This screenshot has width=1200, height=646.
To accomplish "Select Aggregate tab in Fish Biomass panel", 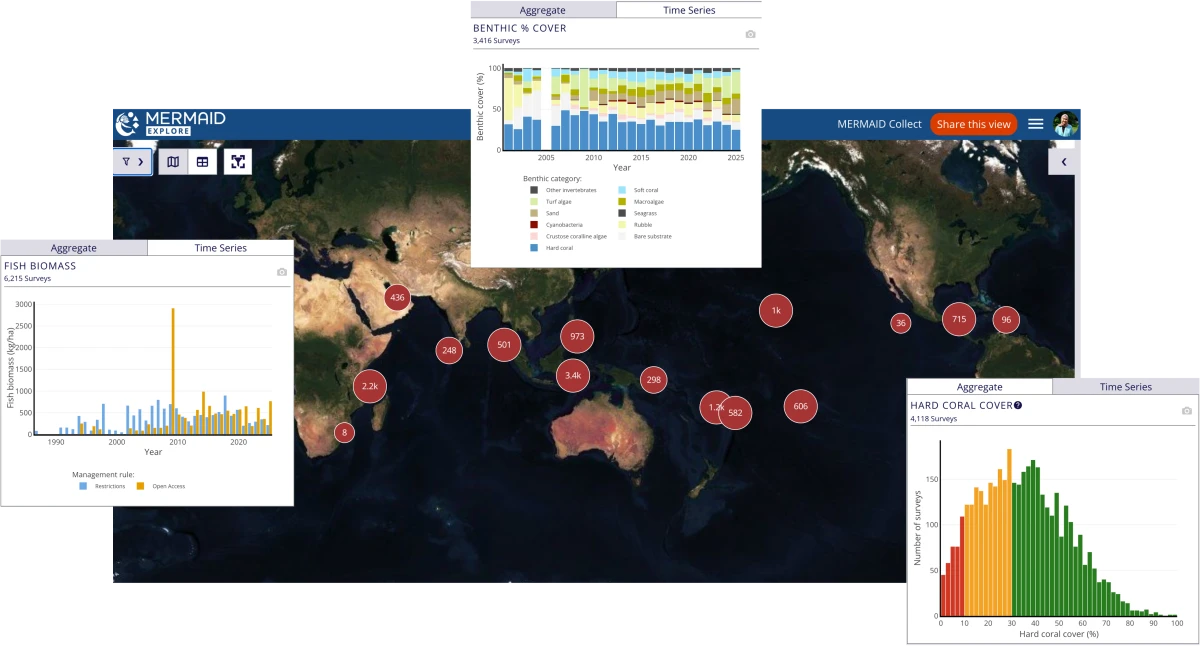I will tap(74, 248).
